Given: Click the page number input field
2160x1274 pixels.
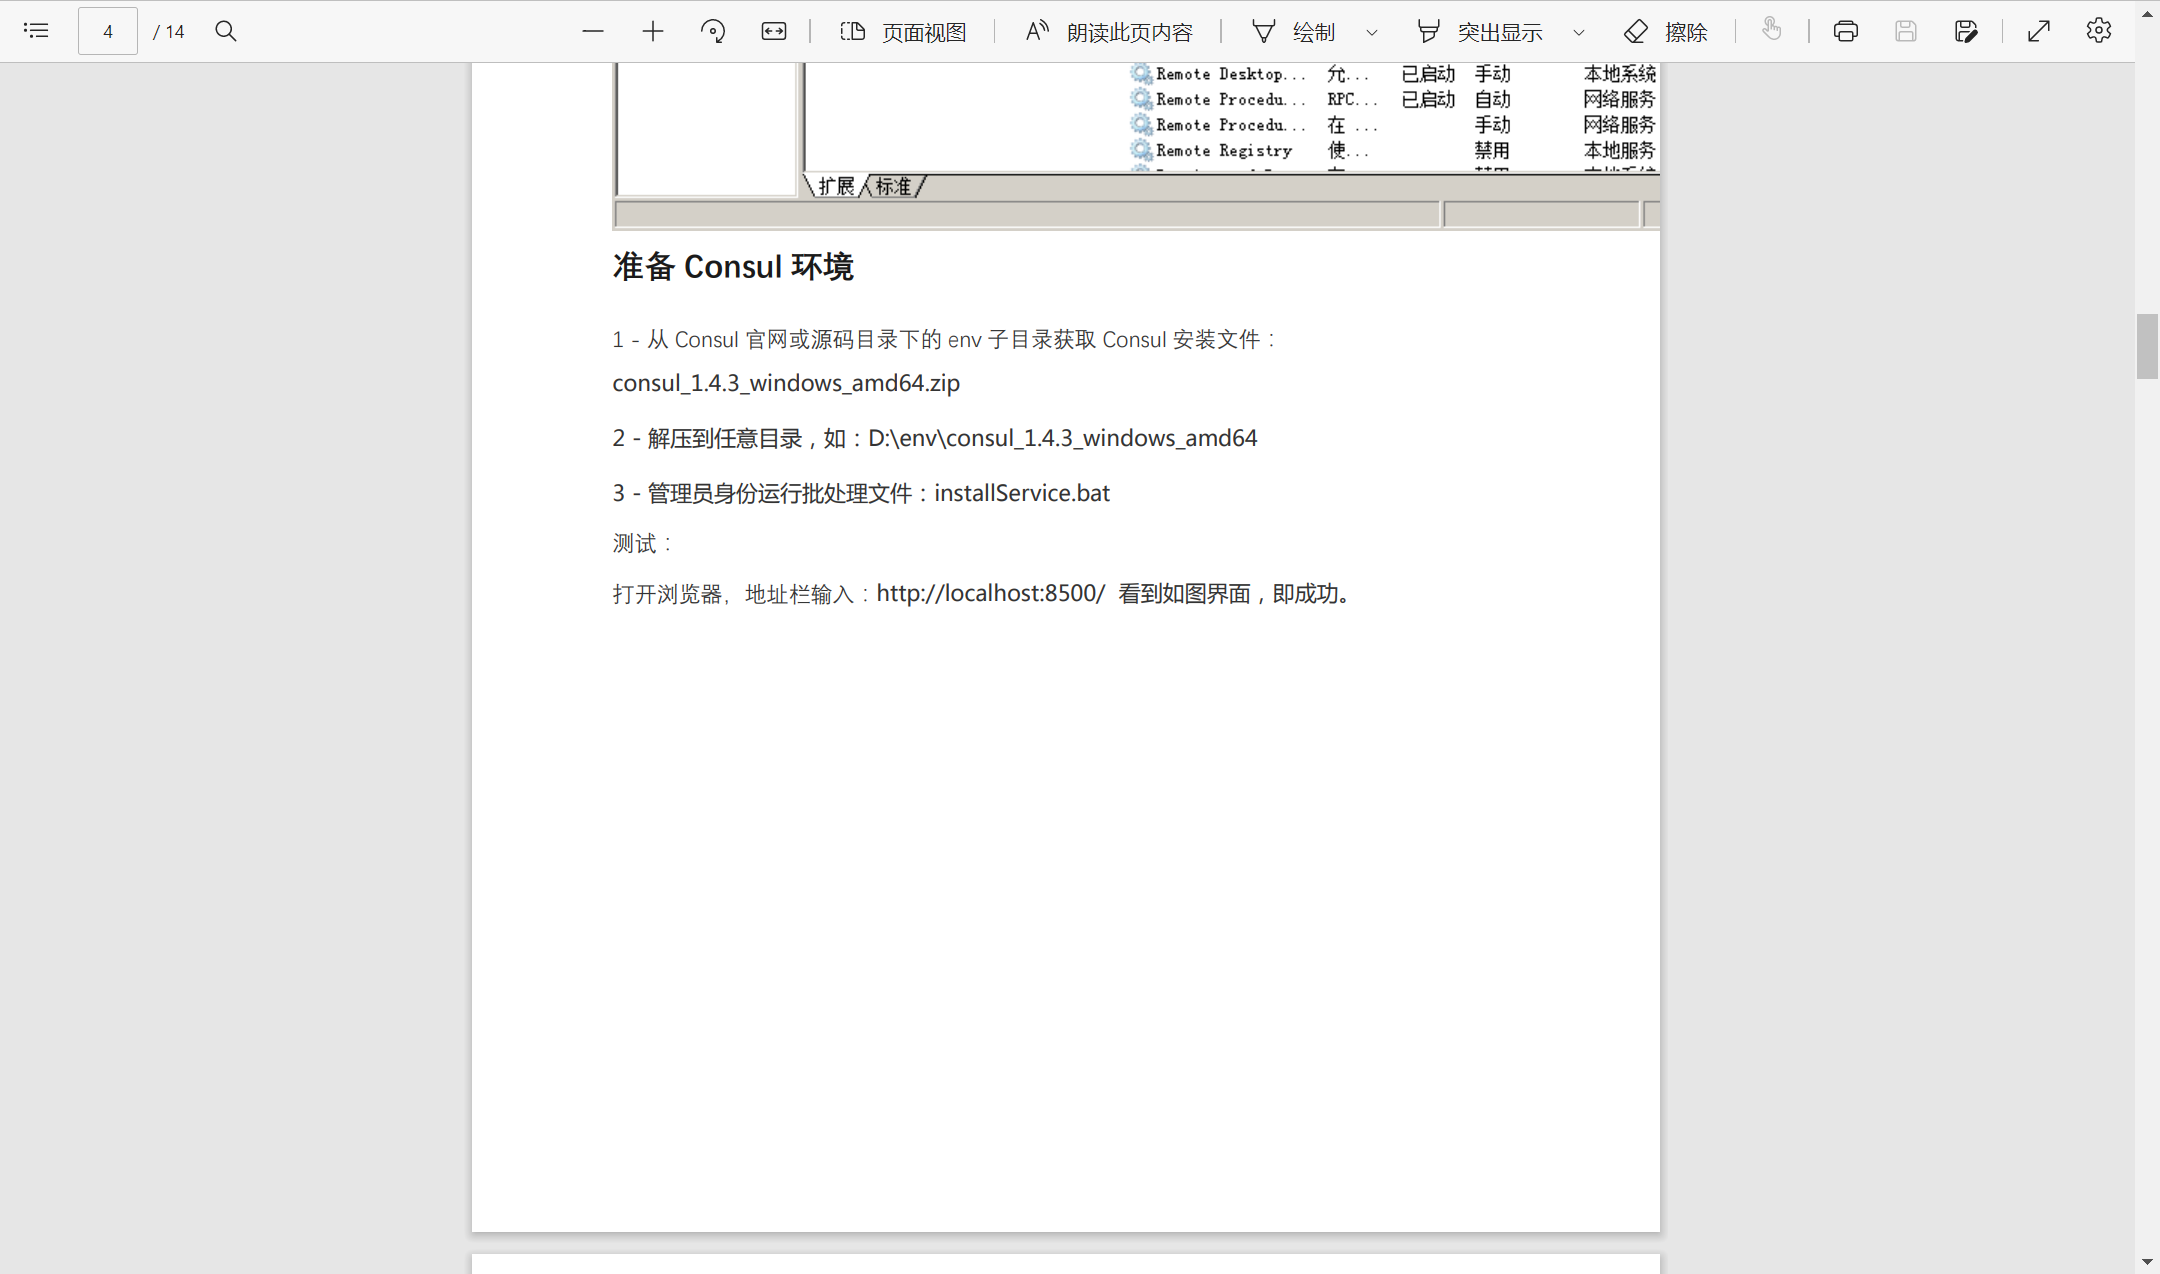Looking at the screenshot, I should (x=108, y=31).
